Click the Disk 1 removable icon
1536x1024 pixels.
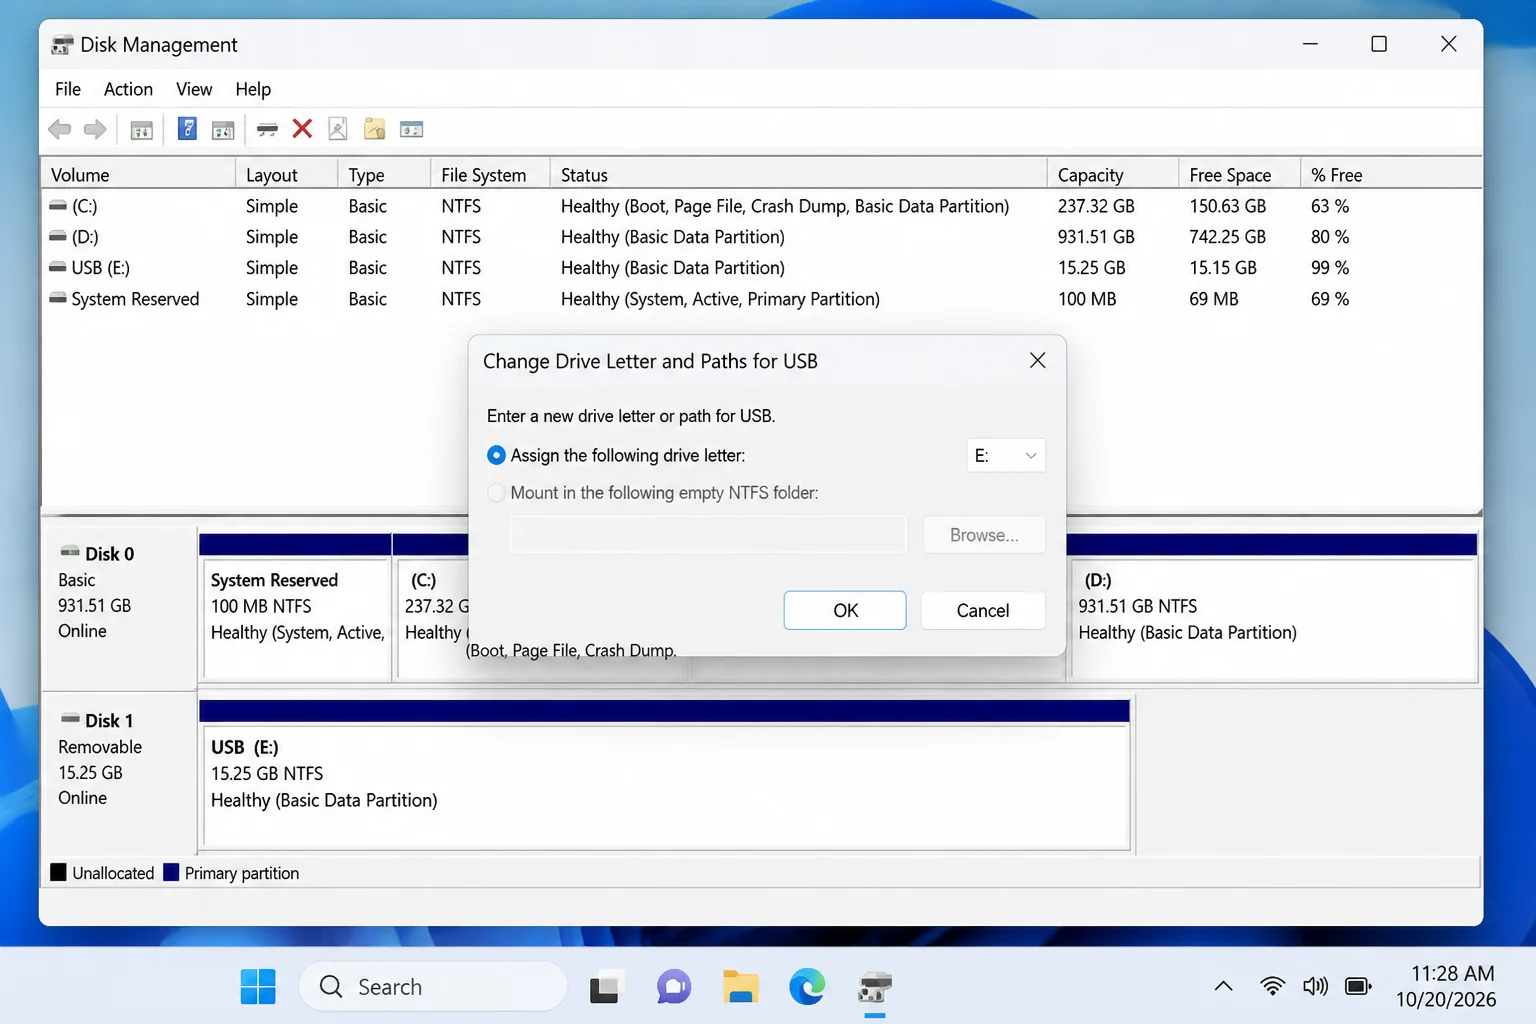tap(70, 718)
